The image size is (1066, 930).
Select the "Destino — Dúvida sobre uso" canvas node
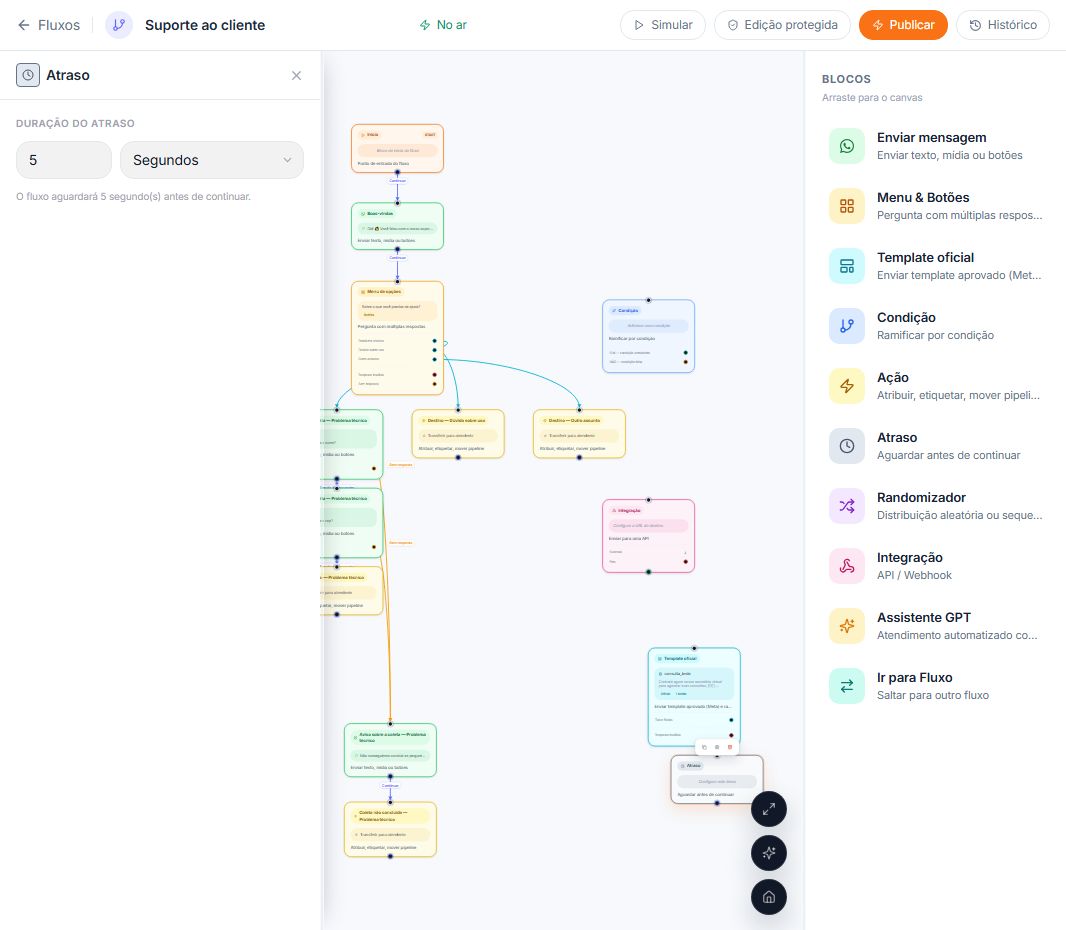pos(458,434)
